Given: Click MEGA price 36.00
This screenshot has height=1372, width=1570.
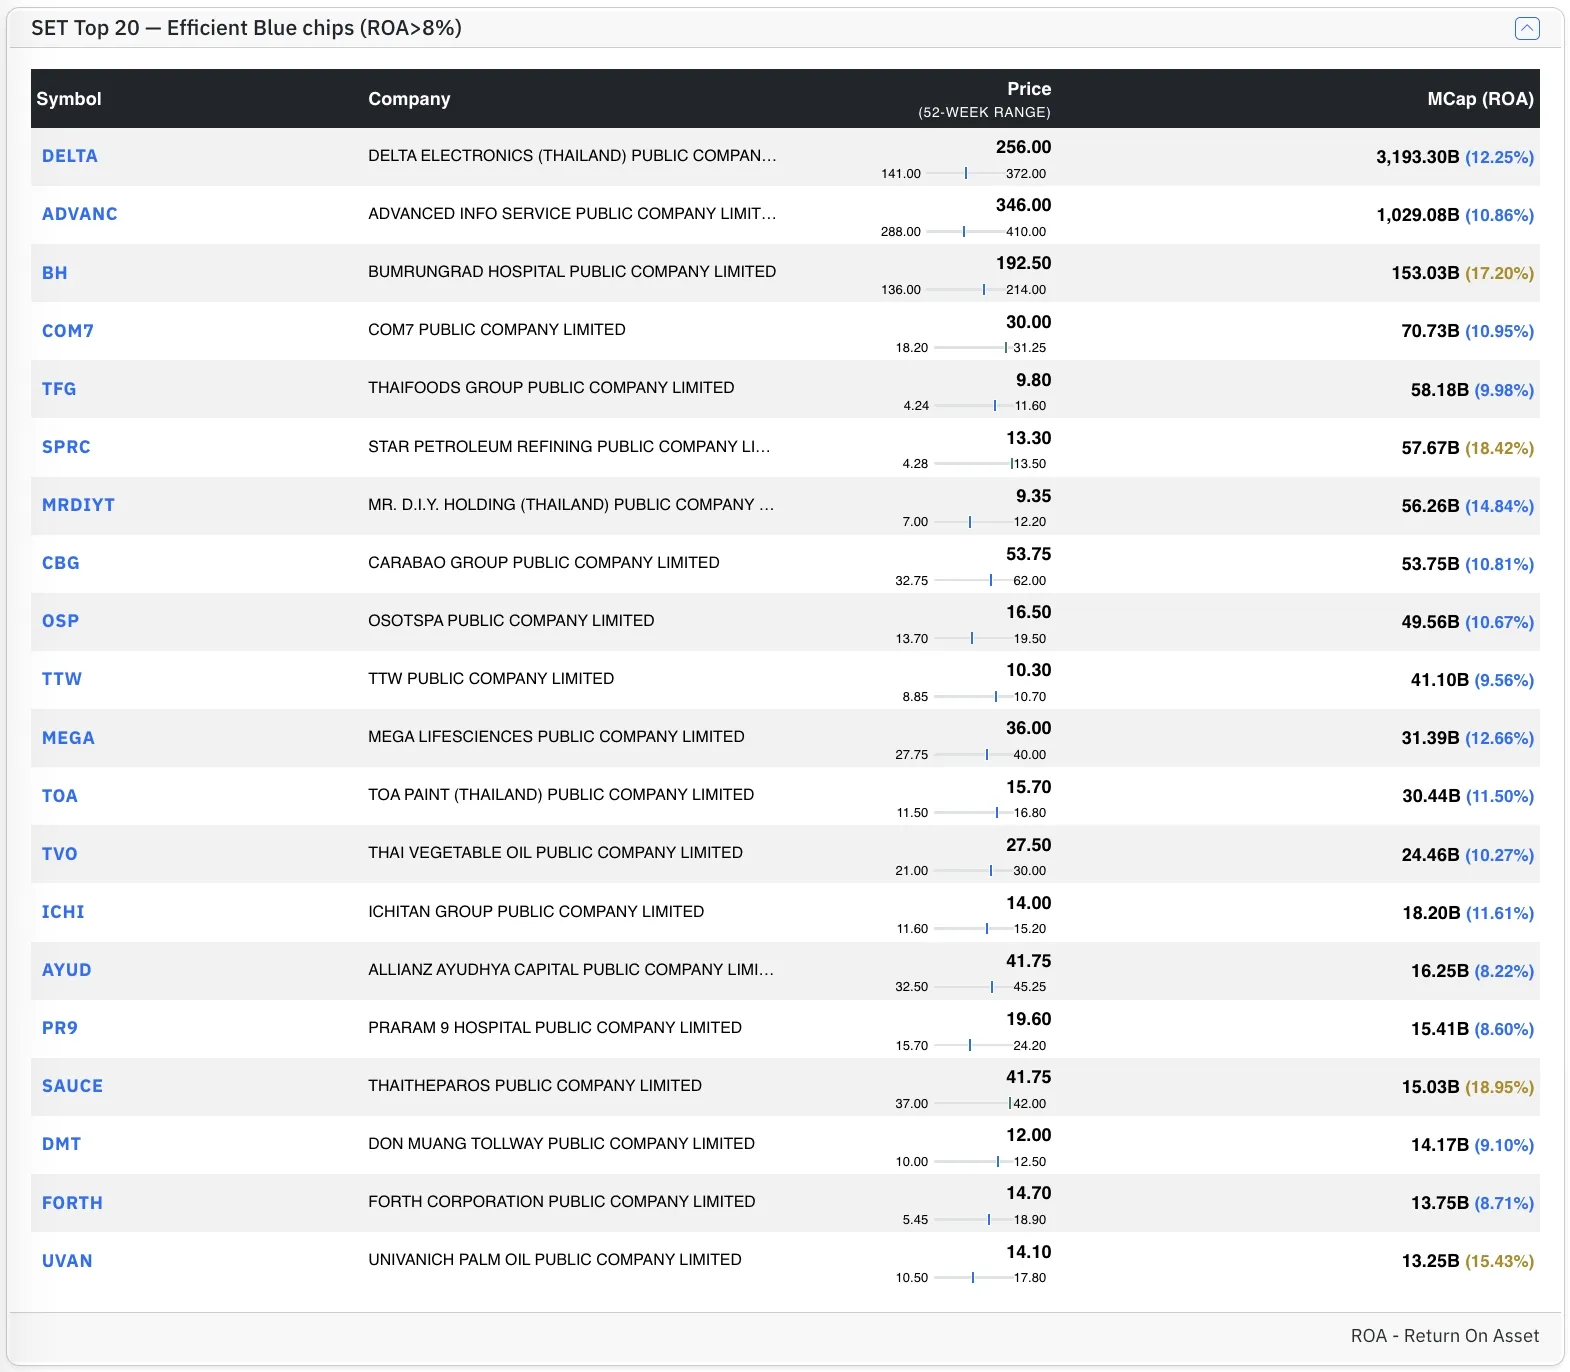Looking at the screenshot, I should pyautogui.click(x=1029, y=728).
